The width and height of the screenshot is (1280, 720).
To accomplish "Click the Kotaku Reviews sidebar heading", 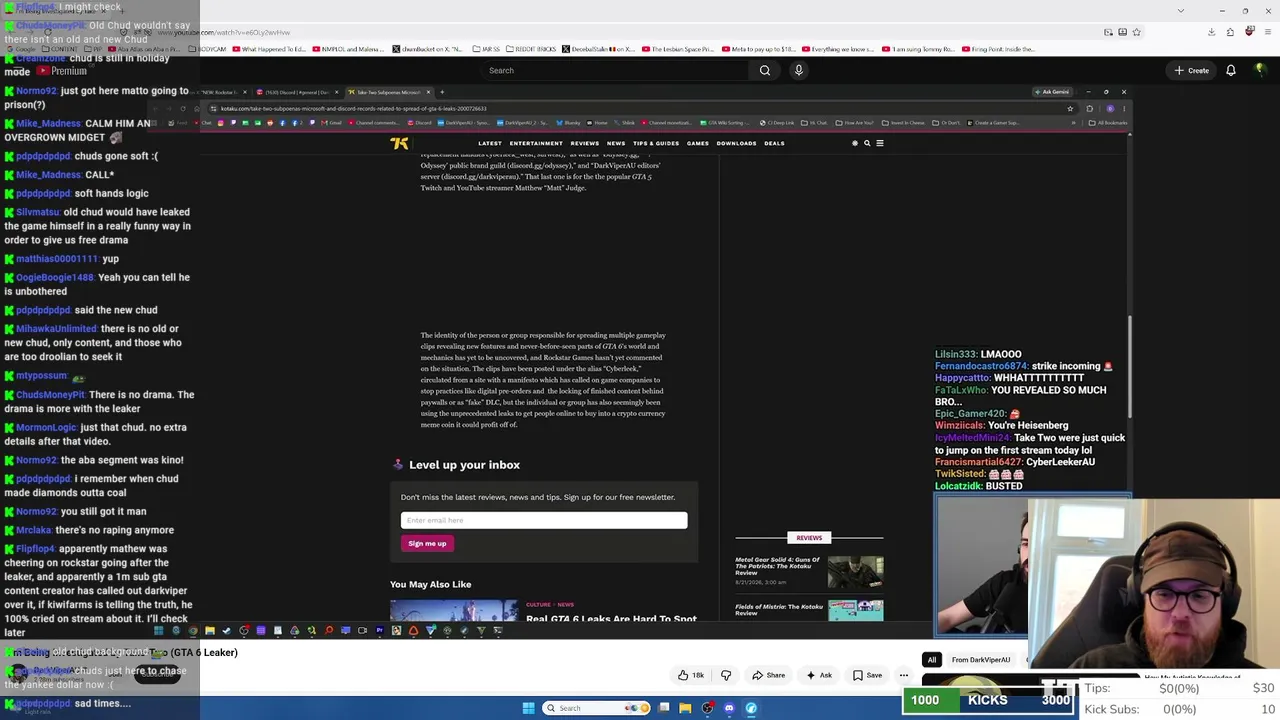I will [809, 538].
